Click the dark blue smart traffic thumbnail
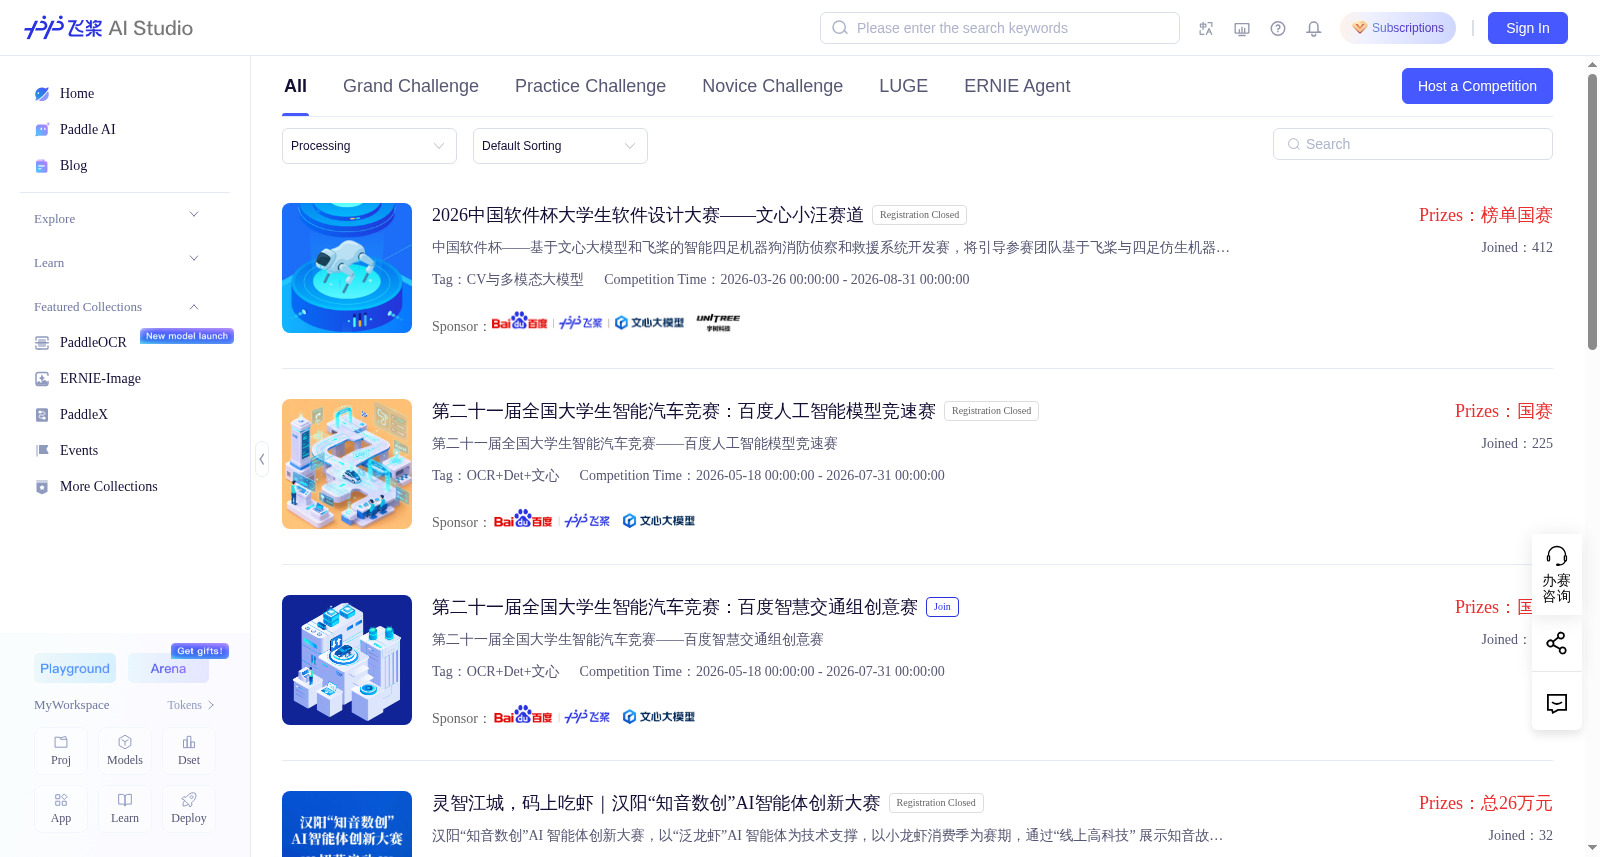This screenshot has height=857, width=1600. 347,660
